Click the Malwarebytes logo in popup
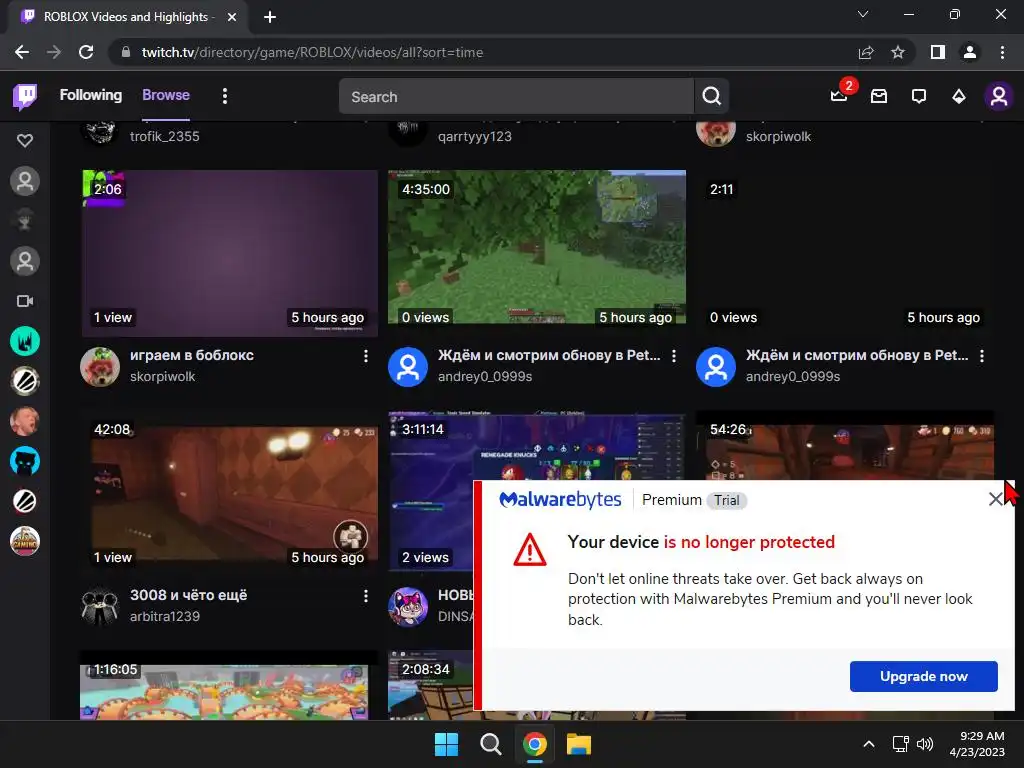Image resolution: width=1024 pixels, height=768 pixels. click(560, 500)
